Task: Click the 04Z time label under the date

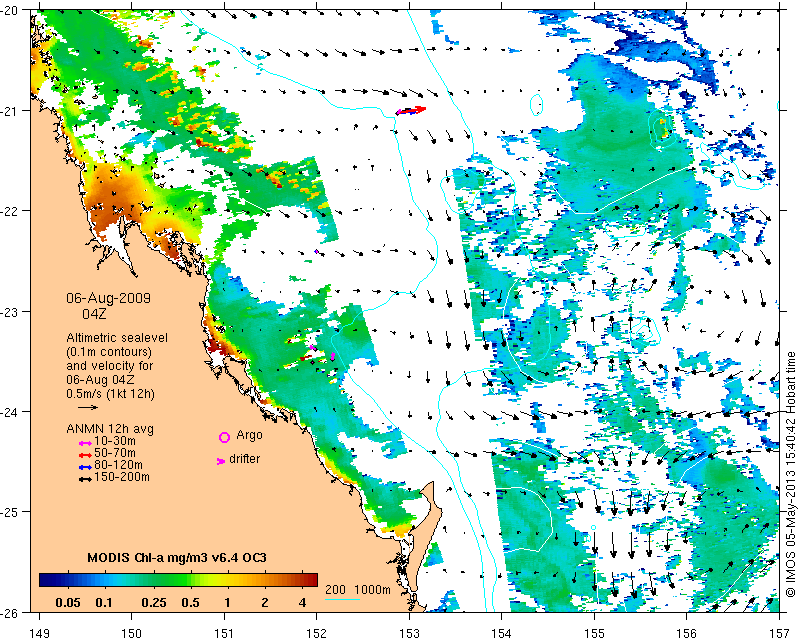Action: click(x=94, y=313)
